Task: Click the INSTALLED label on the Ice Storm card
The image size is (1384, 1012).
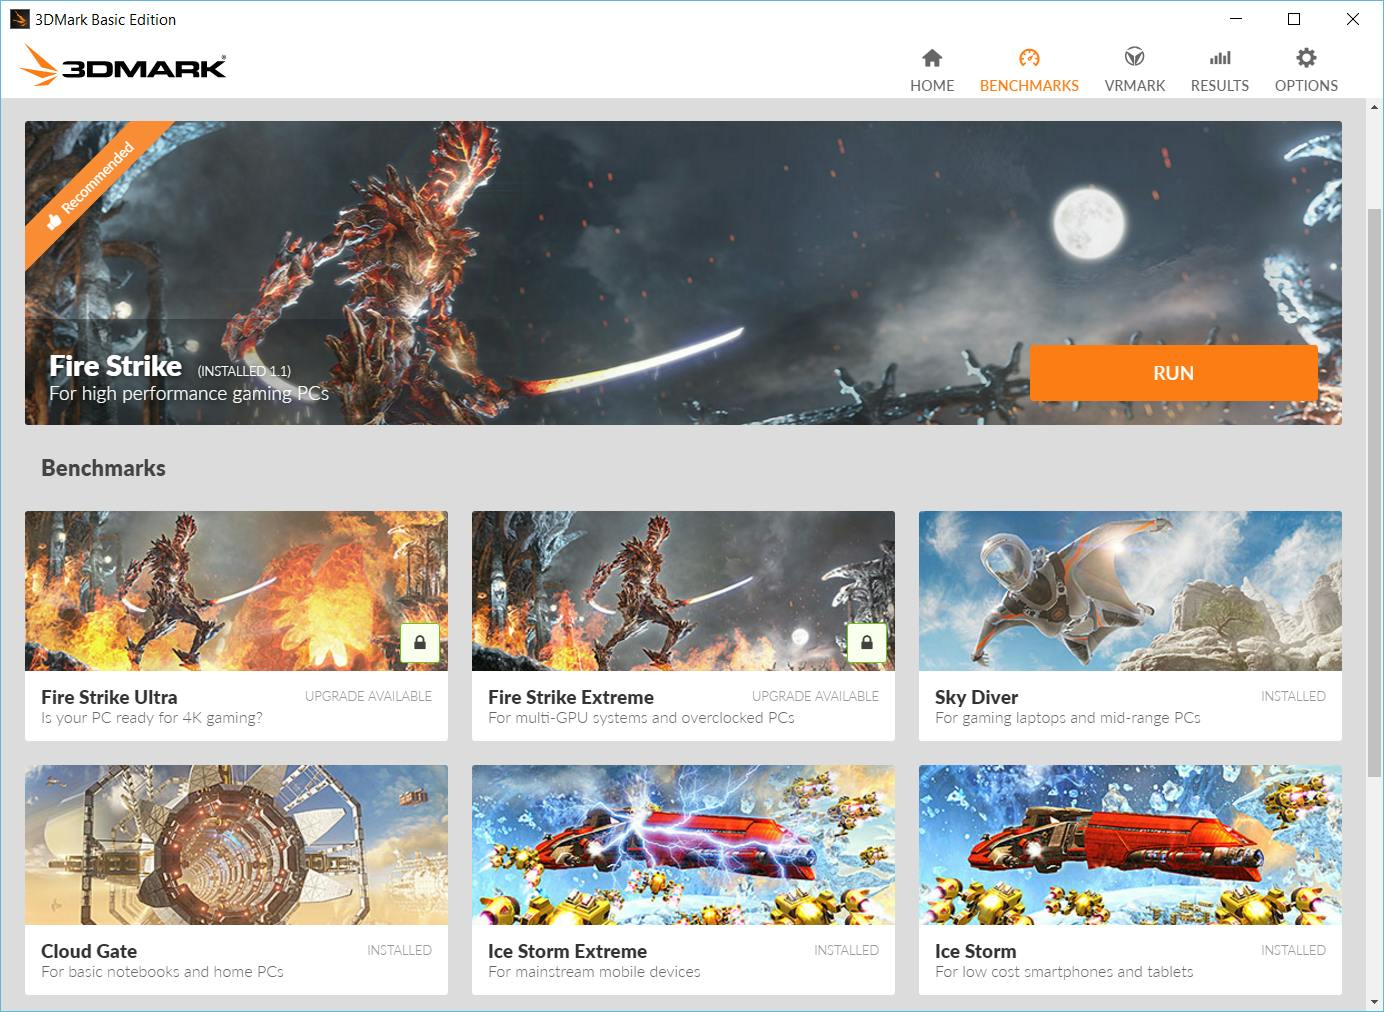Action: pos(1293,950)
